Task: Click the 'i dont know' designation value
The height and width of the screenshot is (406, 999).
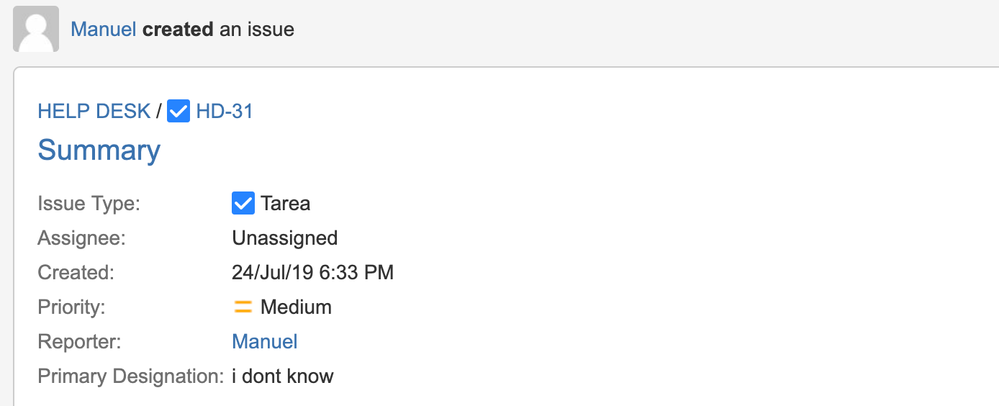Action: point(282,376)
